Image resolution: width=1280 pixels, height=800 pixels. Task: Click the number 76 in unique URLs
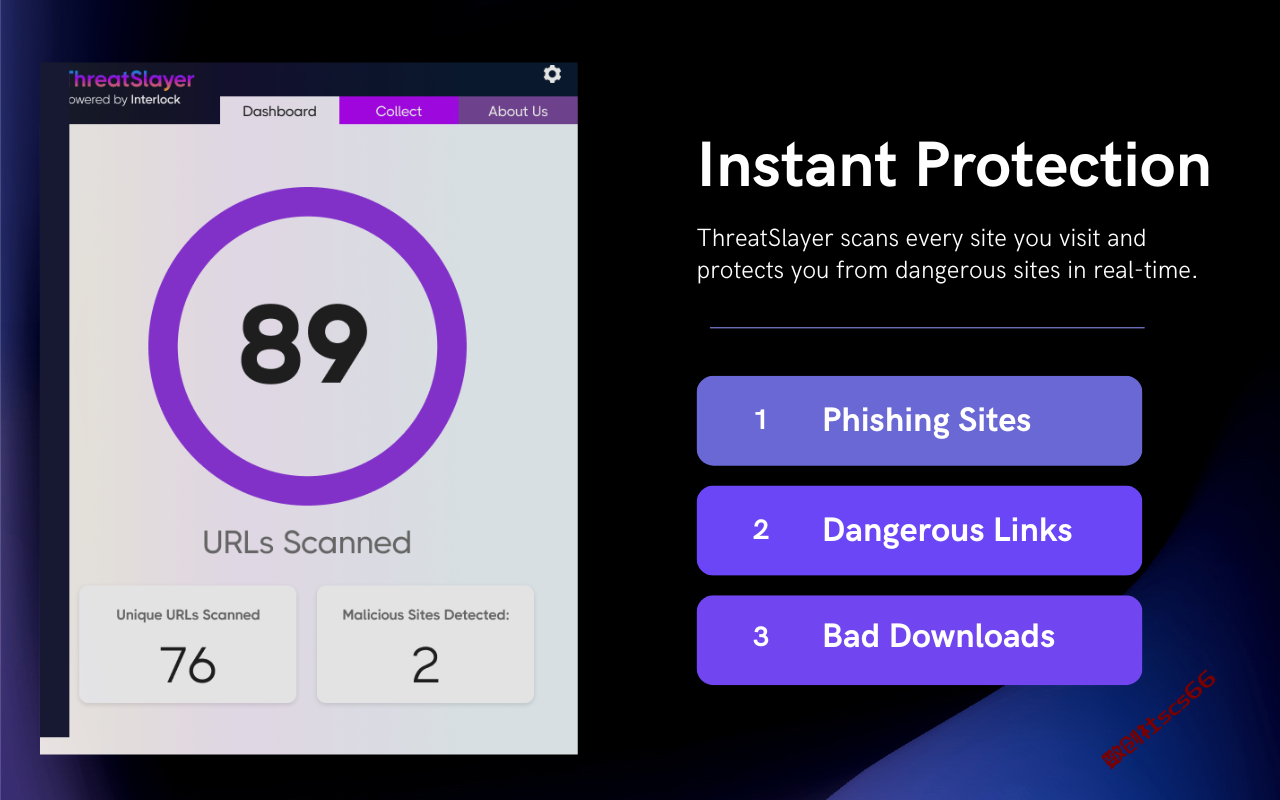tap(188, 665)
